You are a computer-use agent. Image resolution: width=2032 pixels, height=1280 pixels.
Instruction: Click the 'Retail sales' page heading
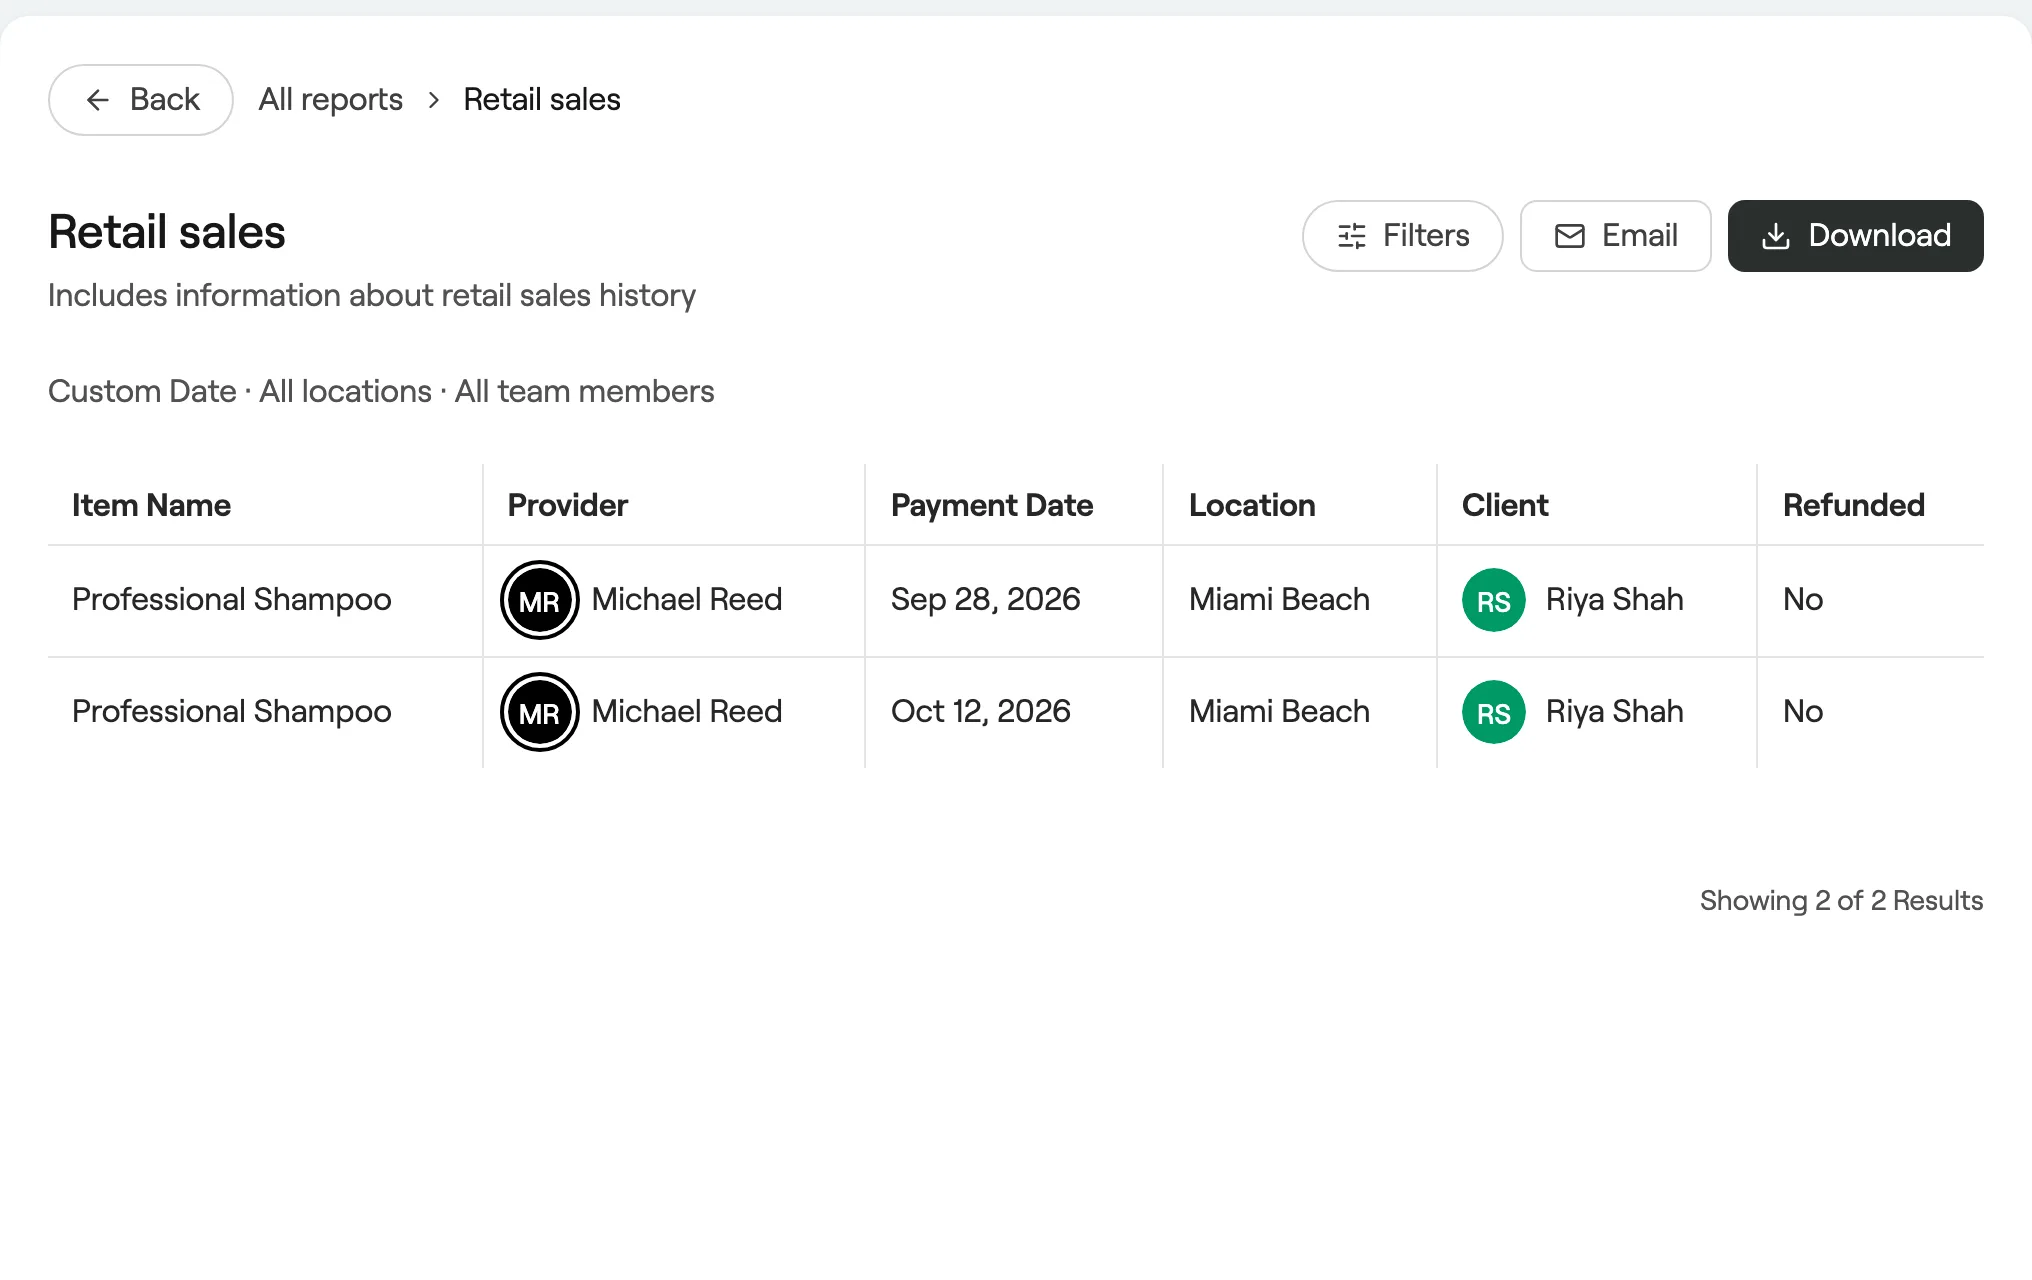coord(167,232)
